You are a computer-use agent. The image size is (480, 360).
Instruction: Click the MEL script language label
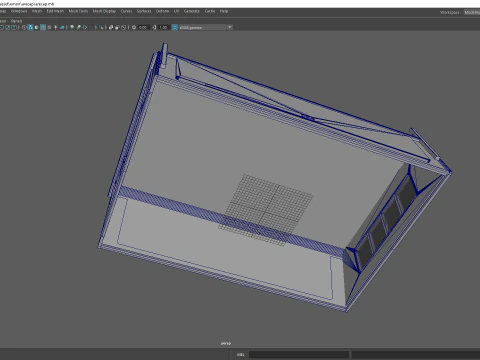(x=240, y=354)
